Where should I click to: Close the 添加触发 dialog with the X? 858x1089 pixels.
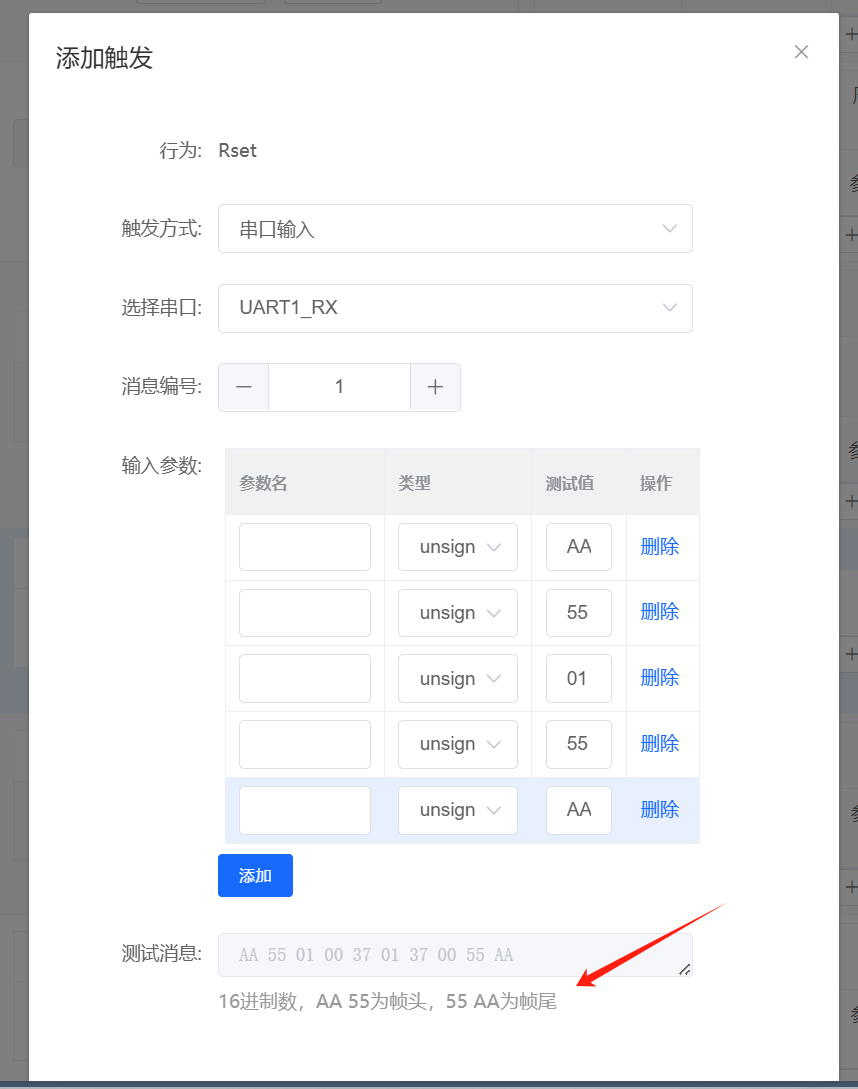801,51
